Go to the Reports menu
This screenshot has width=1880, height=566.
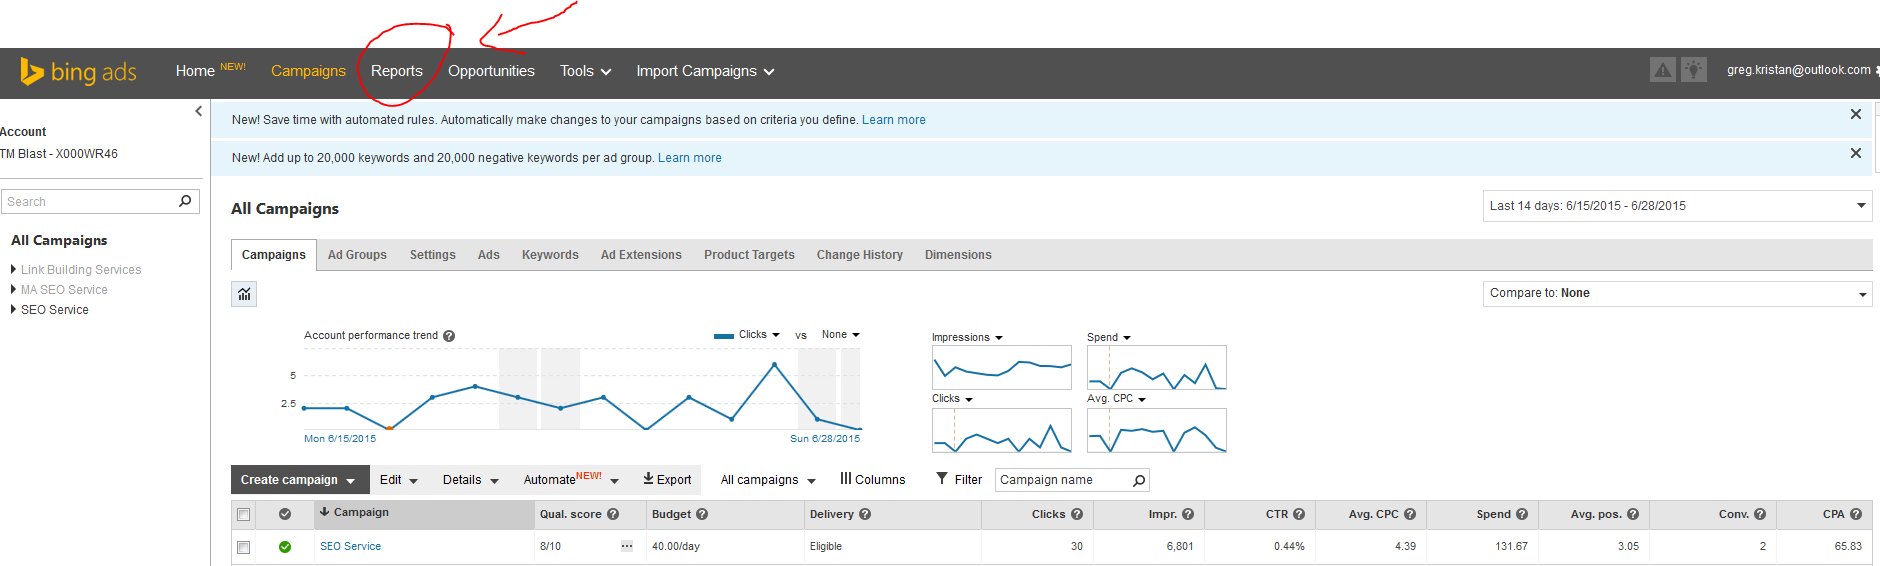point(396,71)
